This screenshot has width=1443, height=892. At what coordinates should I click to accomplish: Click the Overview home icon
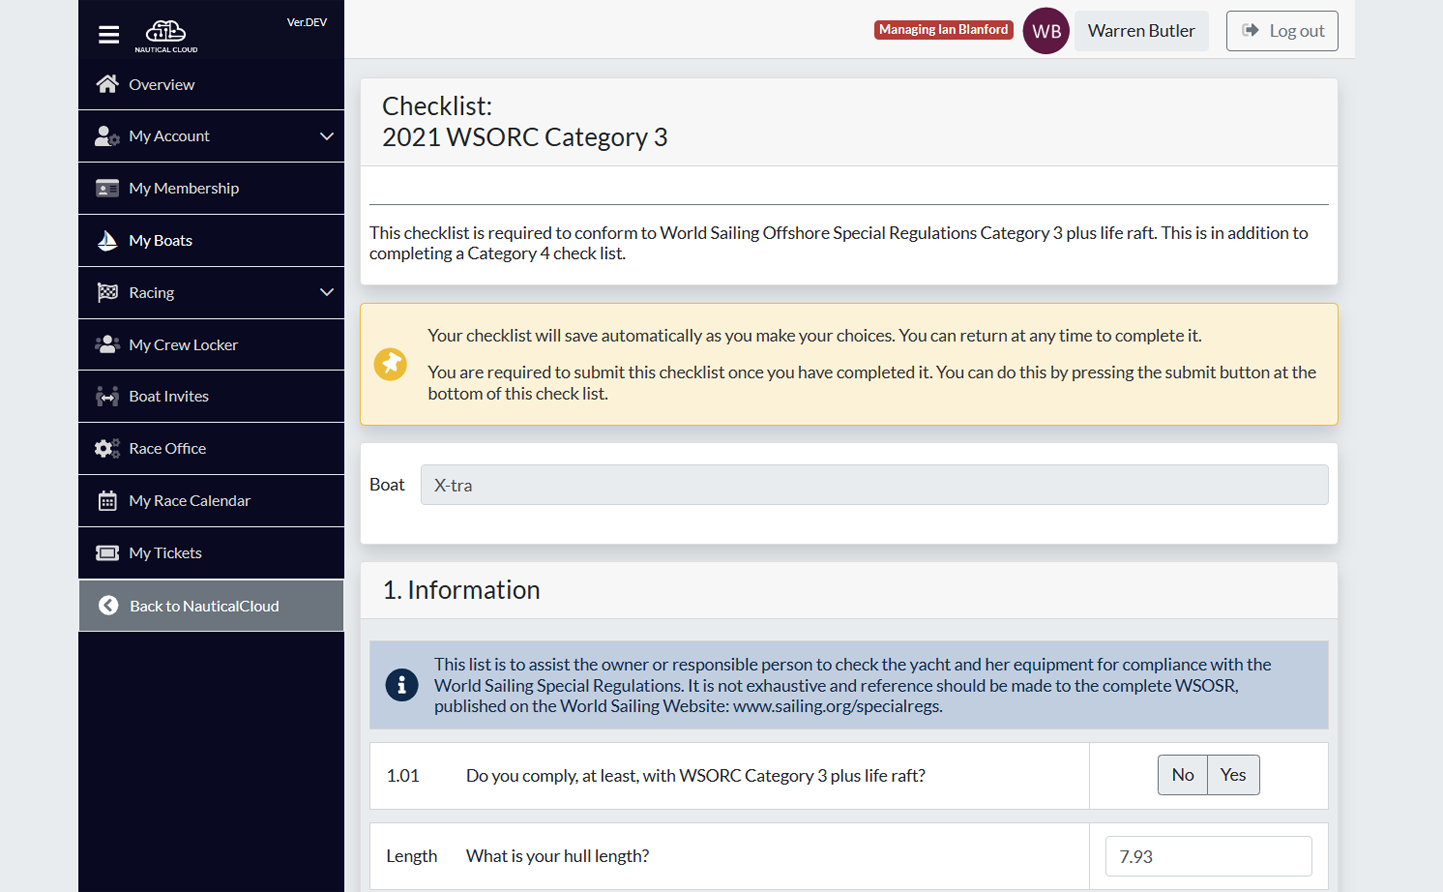pyautogui.click(x=107, y=84)
